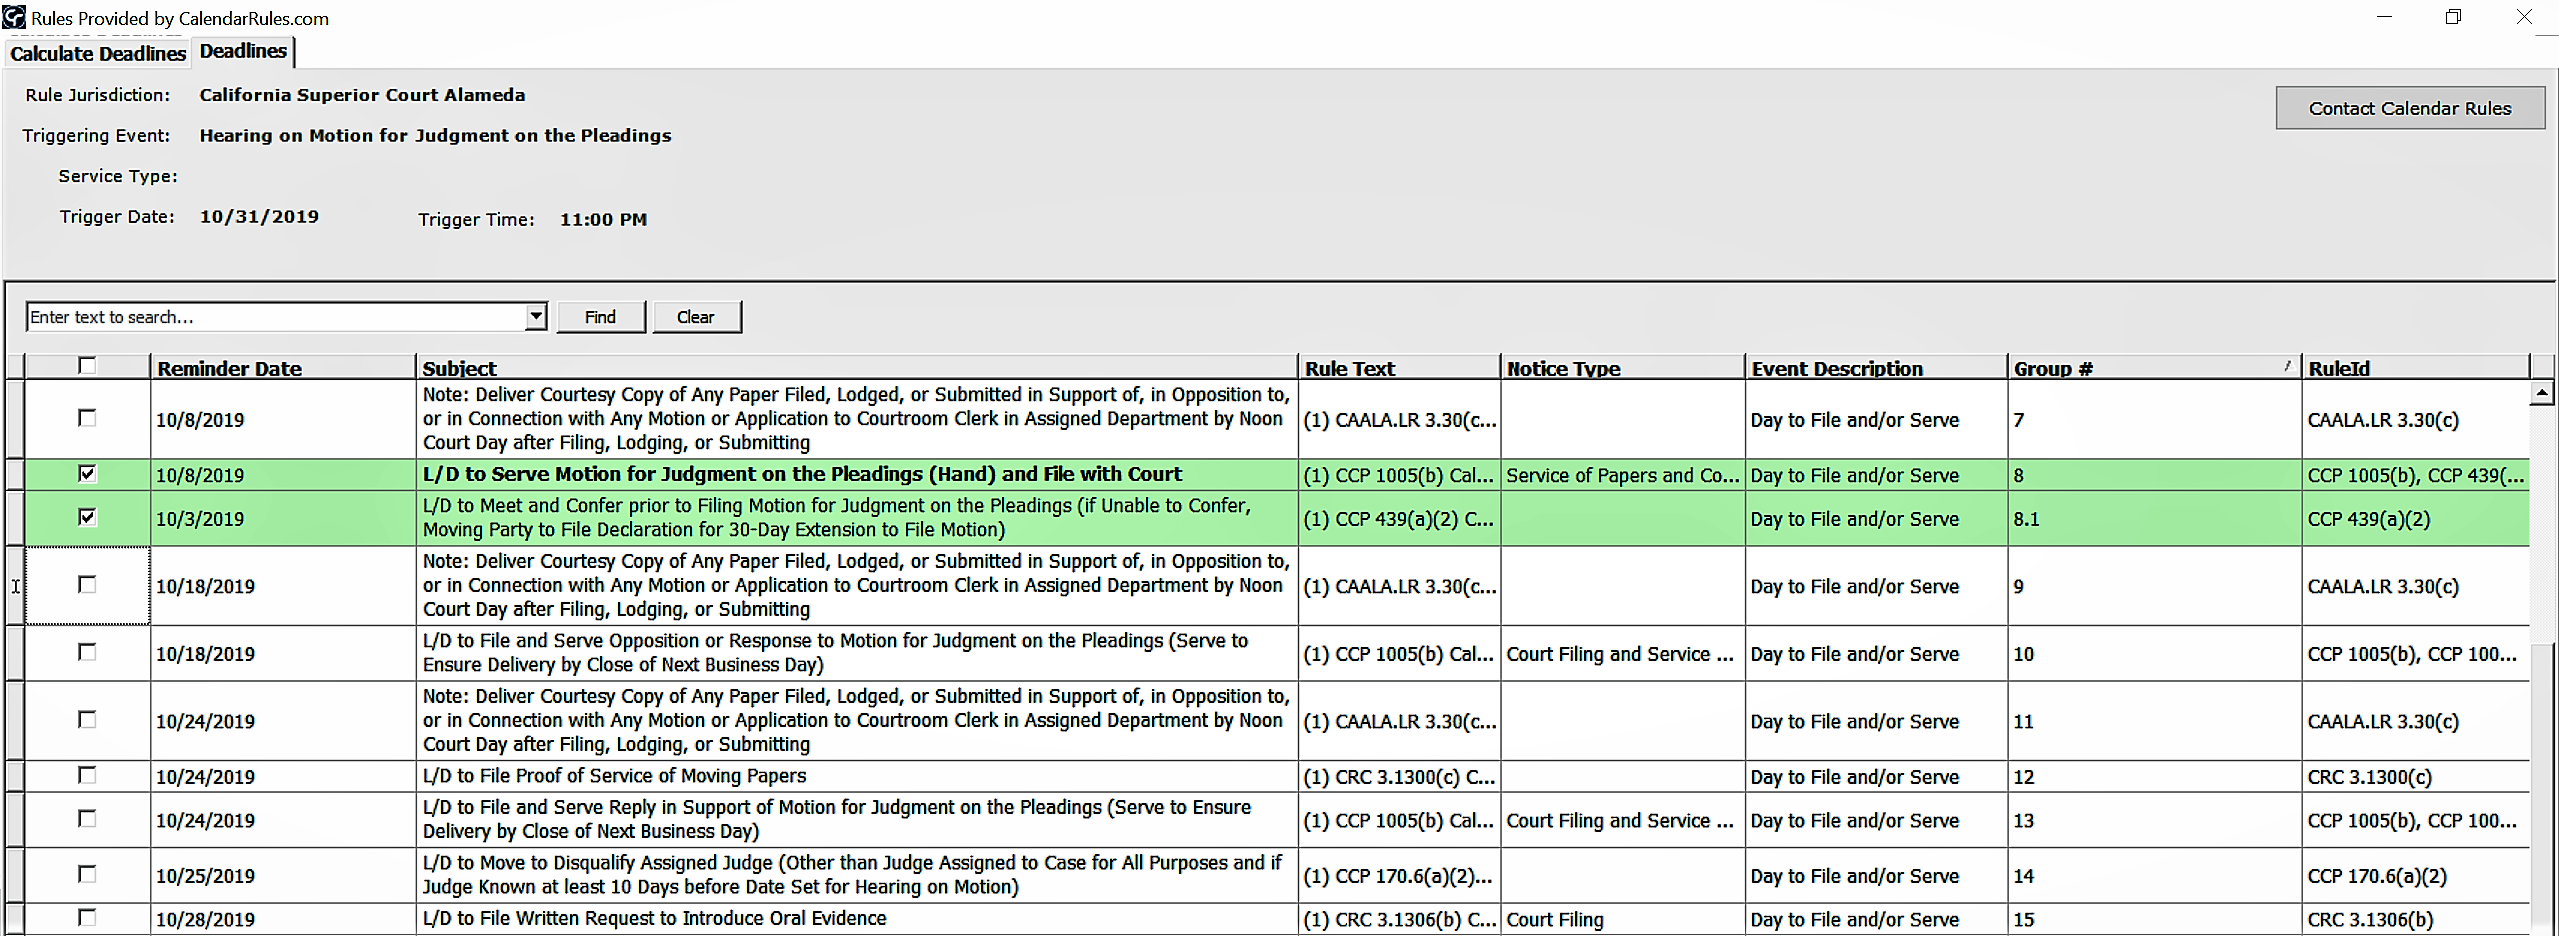Check the File and Serve Reply row
The width and height of the screenshot is (2559, 936).
[87, 818]
